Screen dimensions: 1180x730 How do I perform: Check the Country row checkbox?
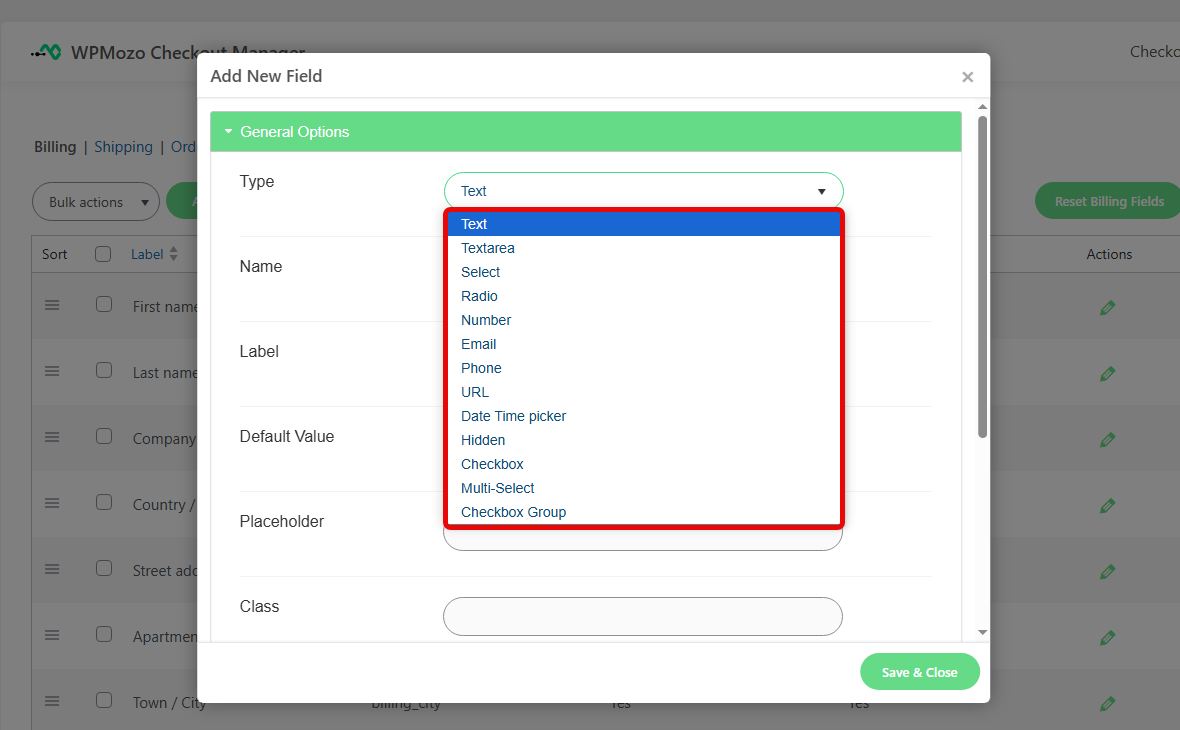(x=104, y=502)
